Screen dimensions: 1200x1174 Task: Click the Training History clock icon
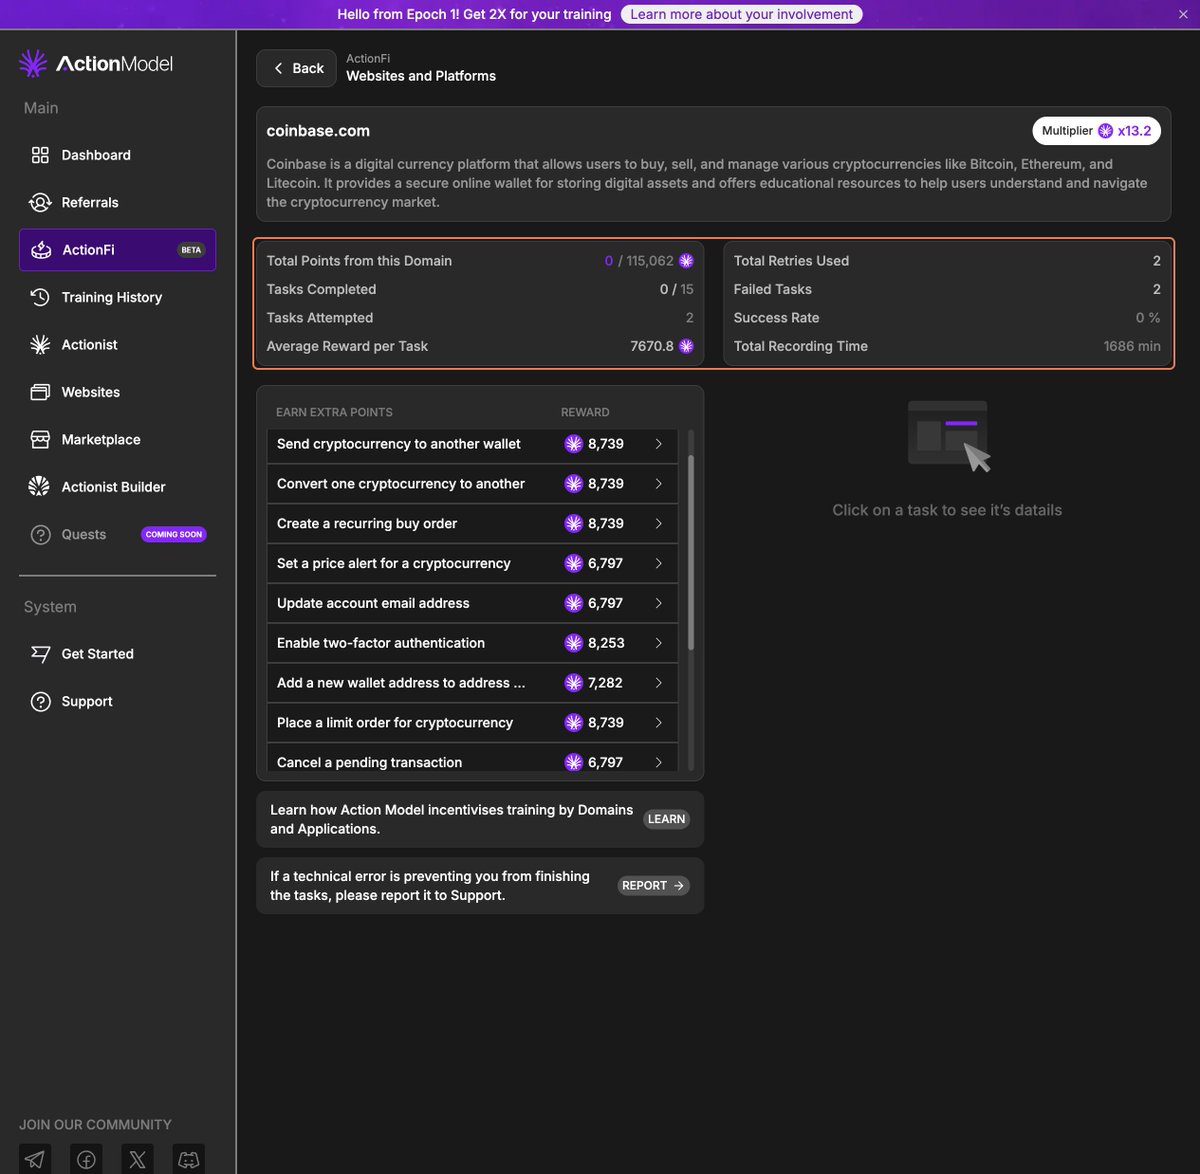point(40,297)
